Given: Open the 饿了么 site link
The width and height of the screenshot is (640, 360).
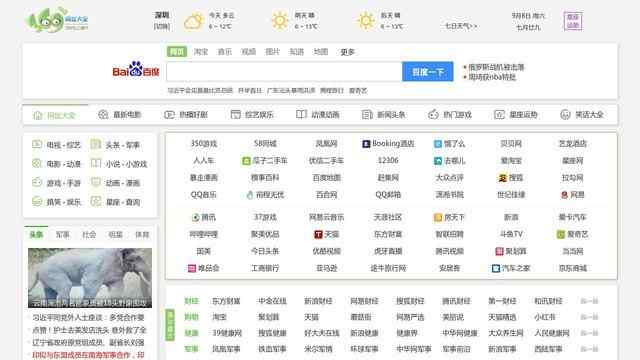Looking at the screenshot, I should [x=449, y=144].
